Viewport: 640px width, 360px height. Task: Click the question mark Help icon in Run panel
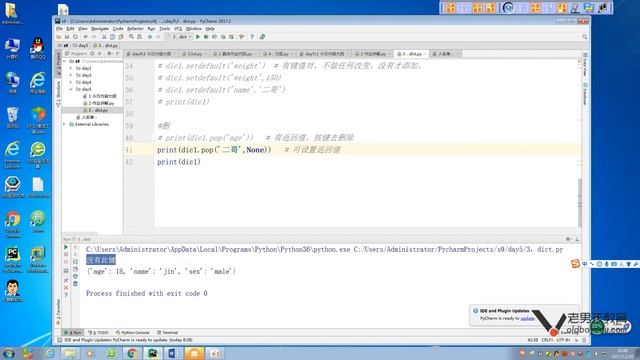66,295
